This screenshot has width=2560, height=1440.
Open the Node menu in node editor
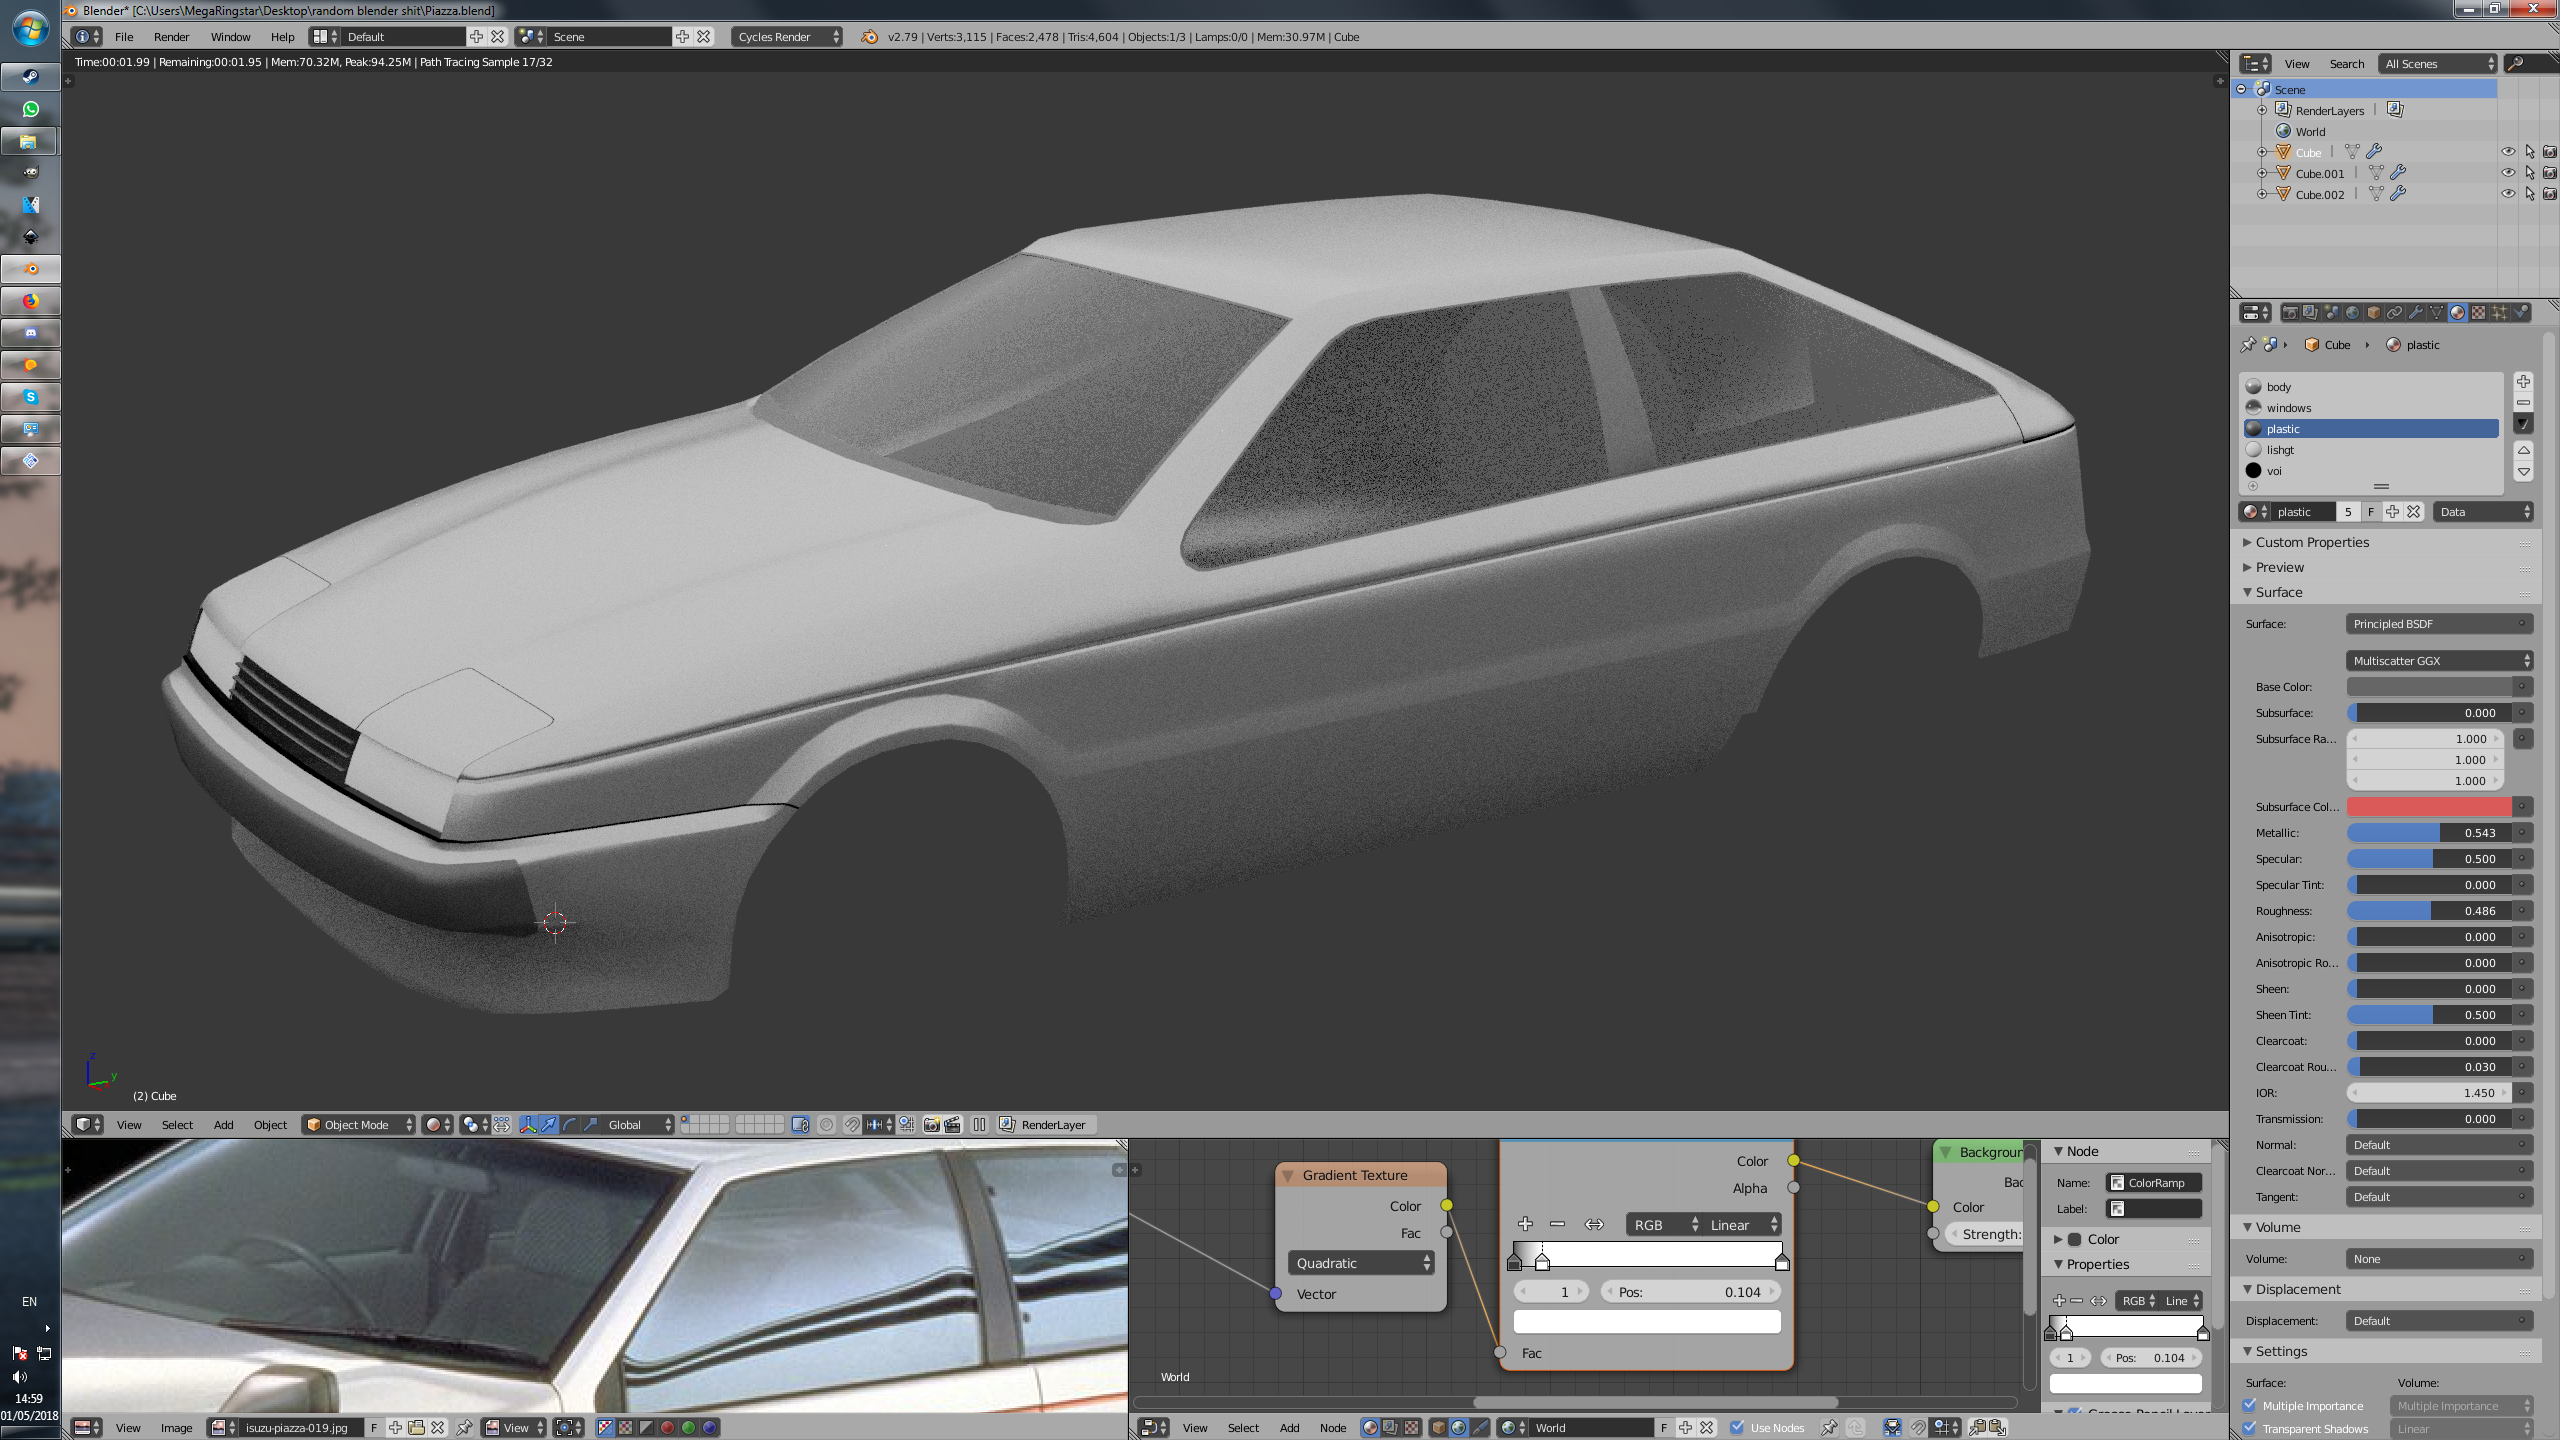1332,1428
